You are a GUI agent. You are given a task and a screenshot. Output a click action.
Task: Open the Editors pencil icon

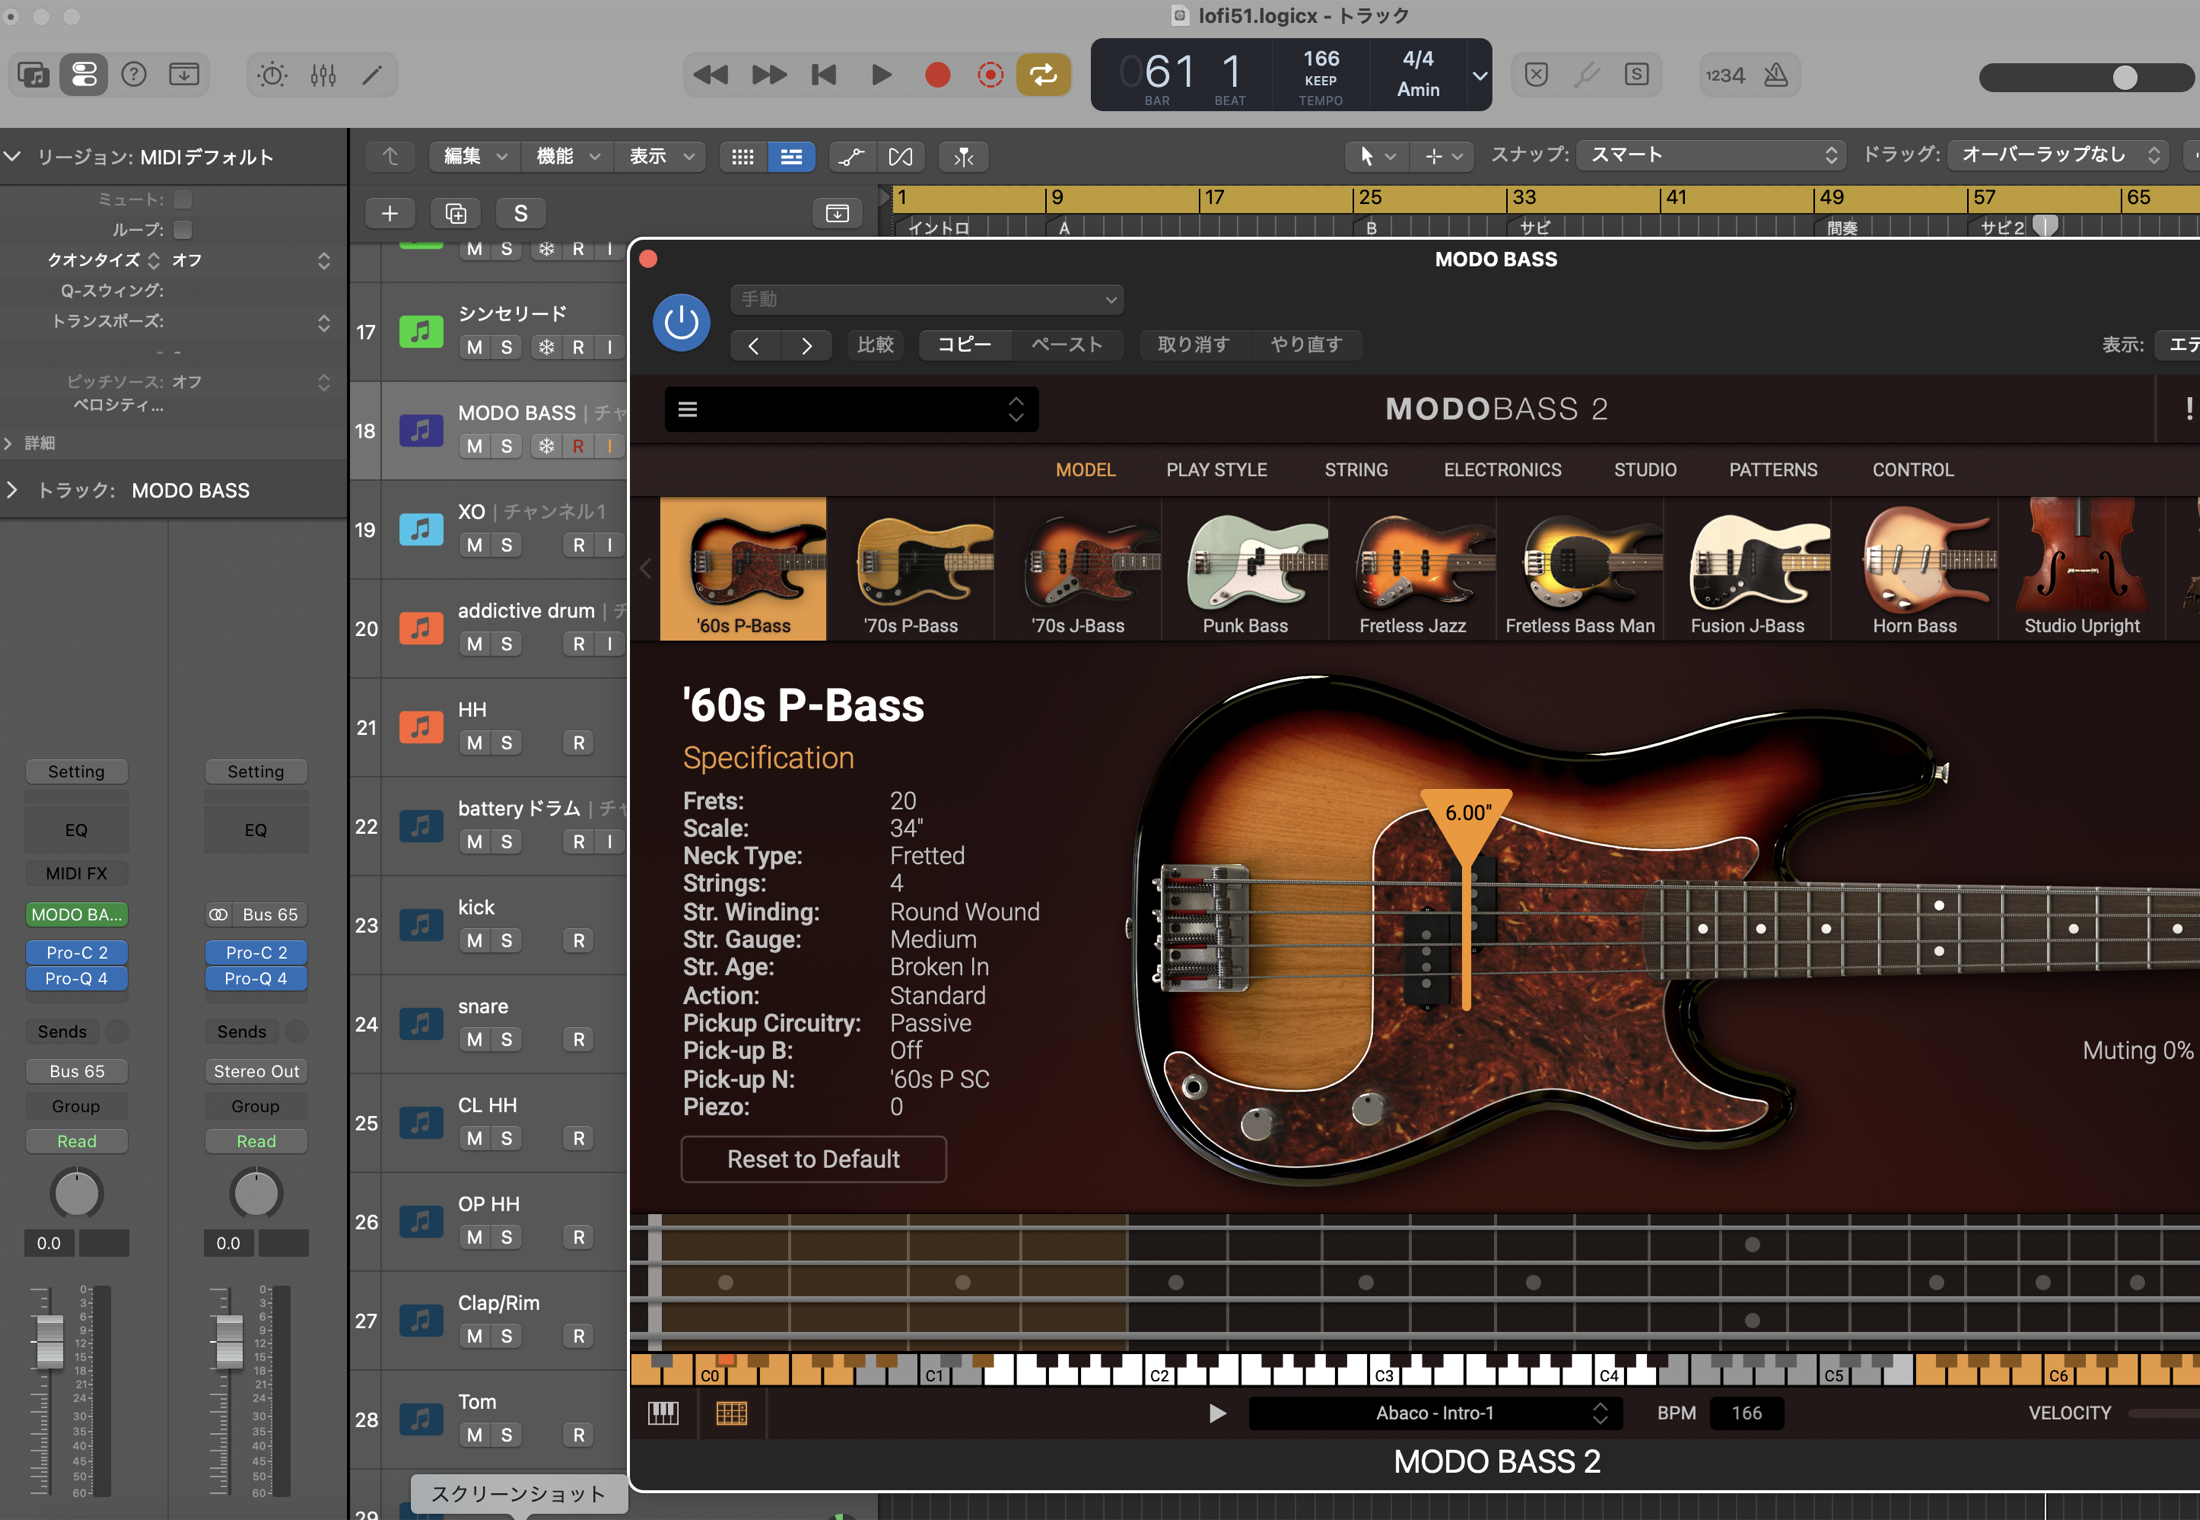click(372, 75)
